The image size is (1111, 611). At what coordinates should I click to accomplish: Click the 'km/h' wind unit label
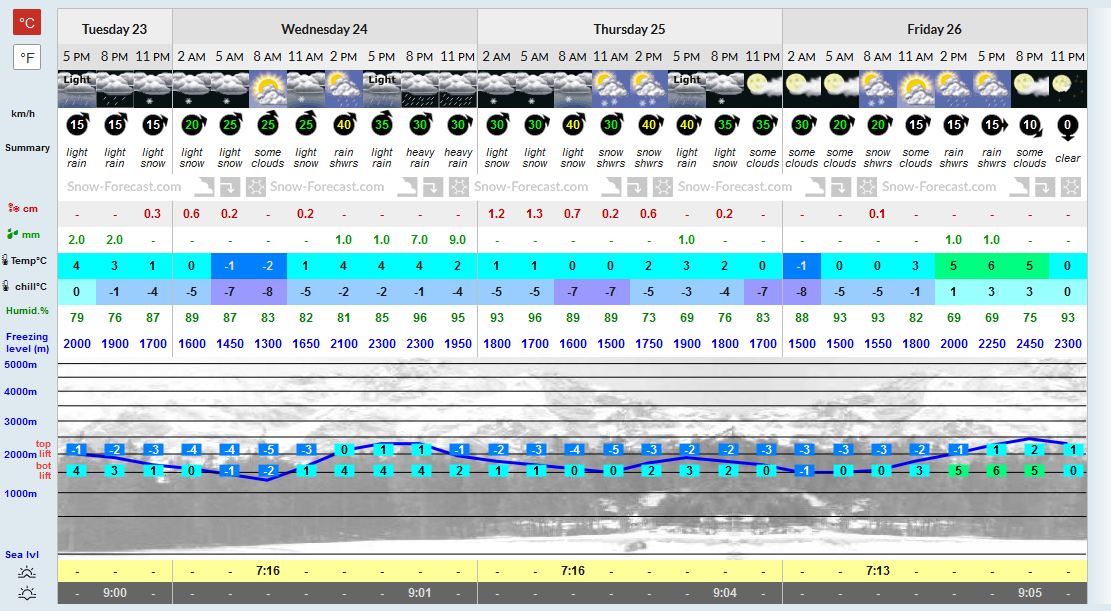23,113
